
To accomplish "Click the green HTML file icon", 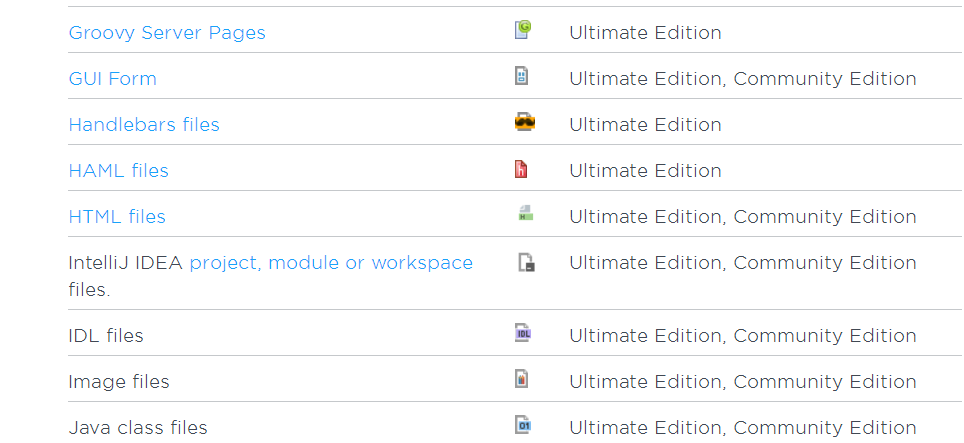I will point(524,213).
